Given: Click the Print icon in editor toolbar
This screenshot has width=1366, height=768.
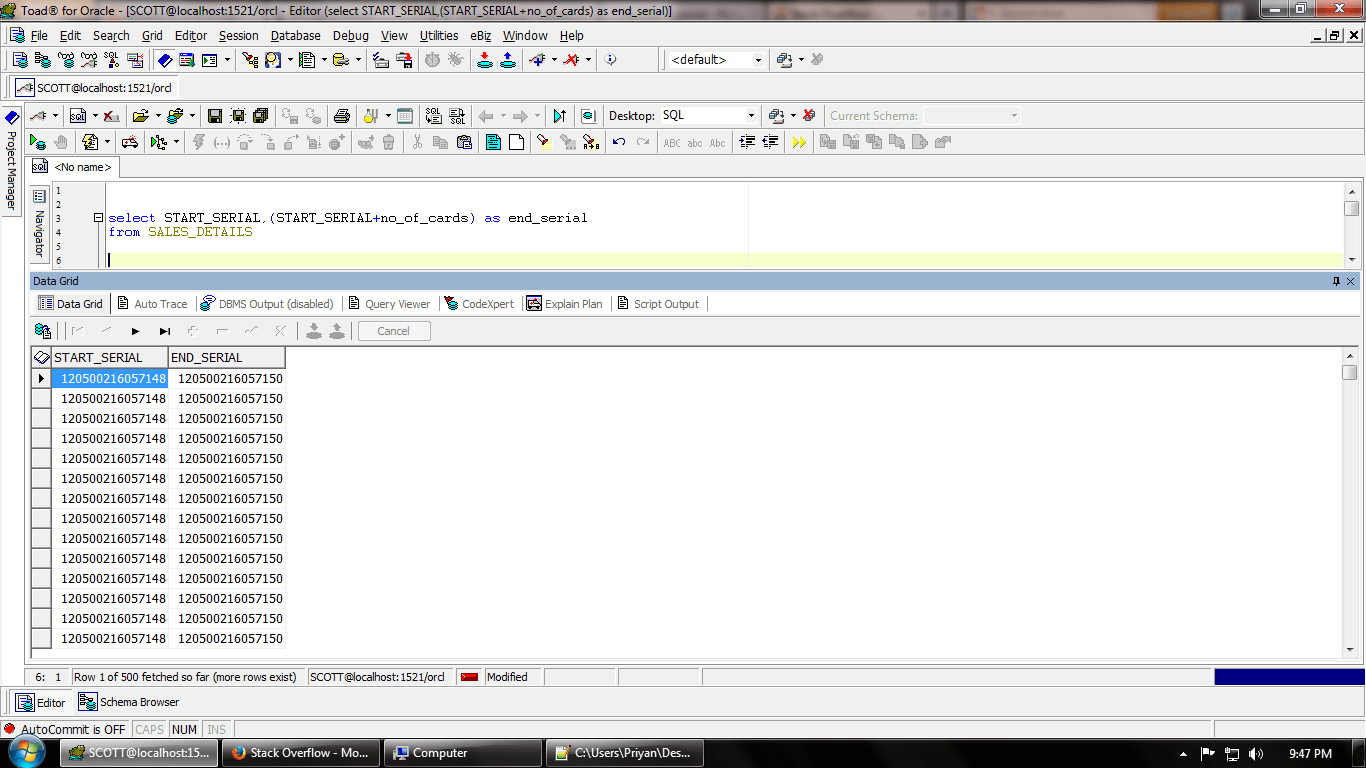Looking at the screenshot, I should pyautogui.click(x=342, y=116).
